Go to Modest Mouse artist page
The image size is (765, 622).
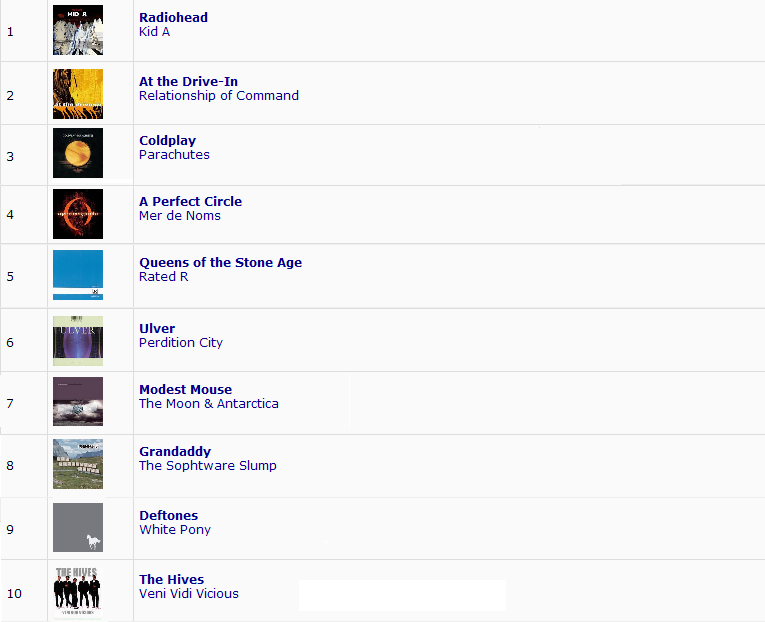pyautogui.click(x=185, y=389)
